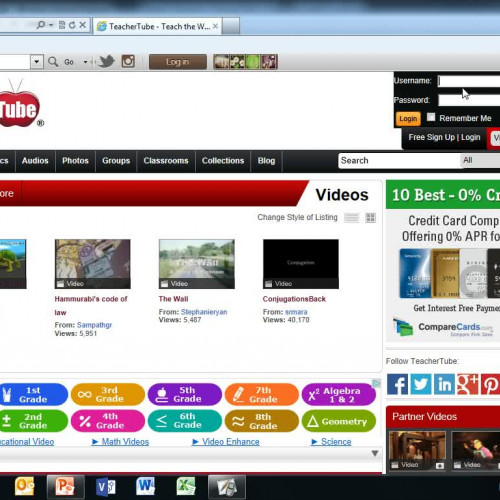This screenshot has height=500, width=500.
Task: Select the Geometry button
Action: 339,421
